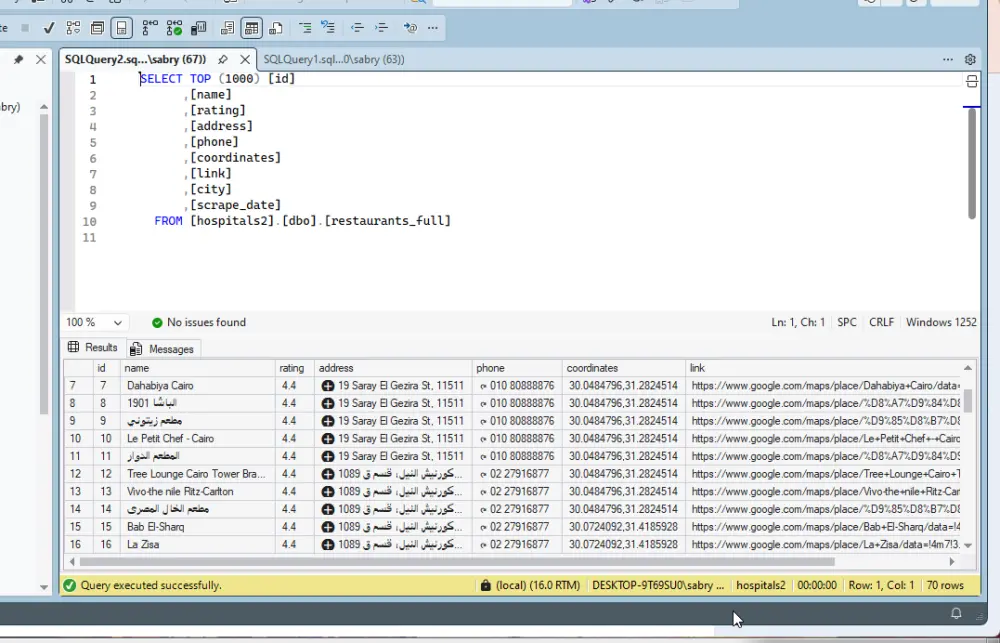Viewport: 1000px width, 643px height.
Task: Click the results horizontal scrollbar thumb
Action: tap(457, 562)
